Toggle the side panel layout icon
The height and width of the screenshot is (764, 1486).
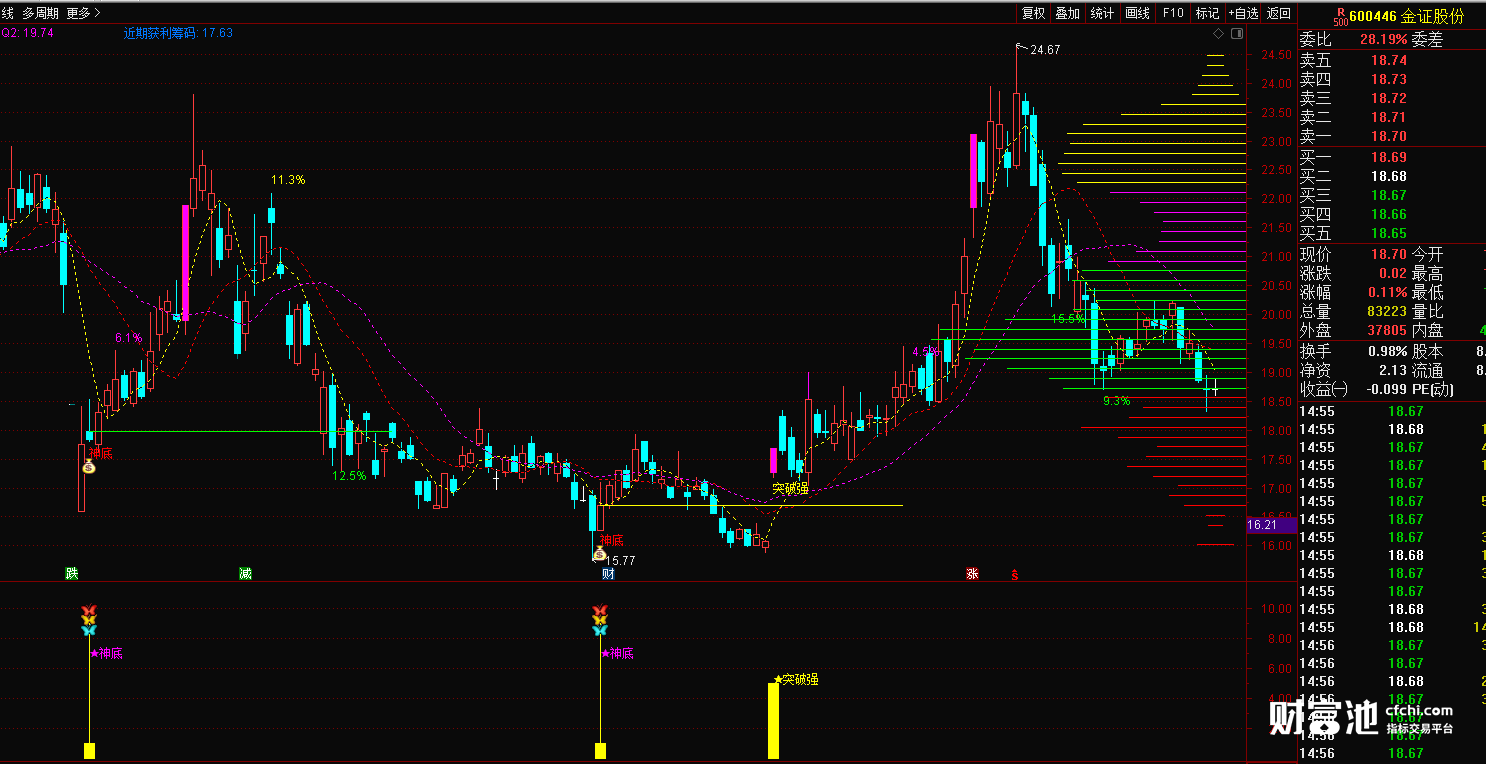point(1237,34)
